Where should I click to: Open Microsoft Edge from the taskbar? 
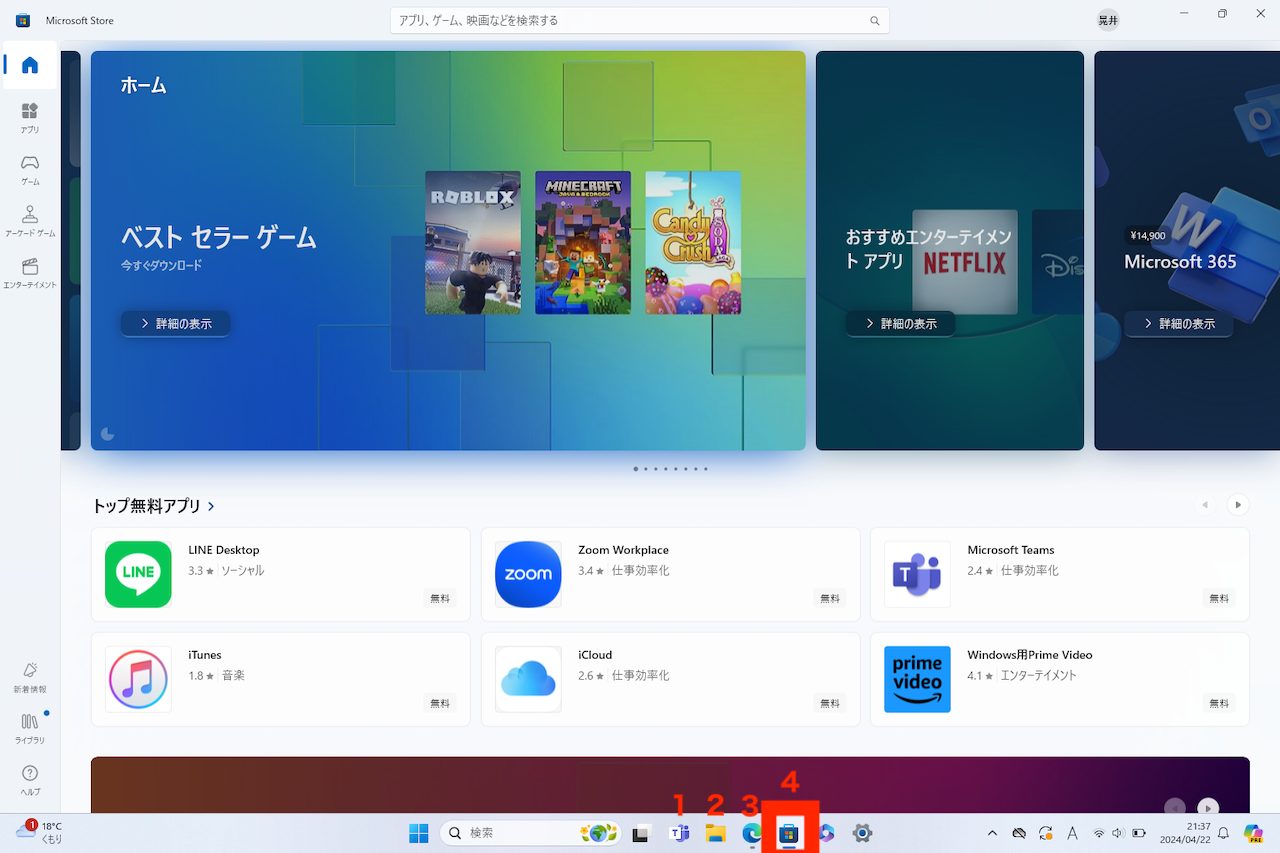tap(752, 833)
